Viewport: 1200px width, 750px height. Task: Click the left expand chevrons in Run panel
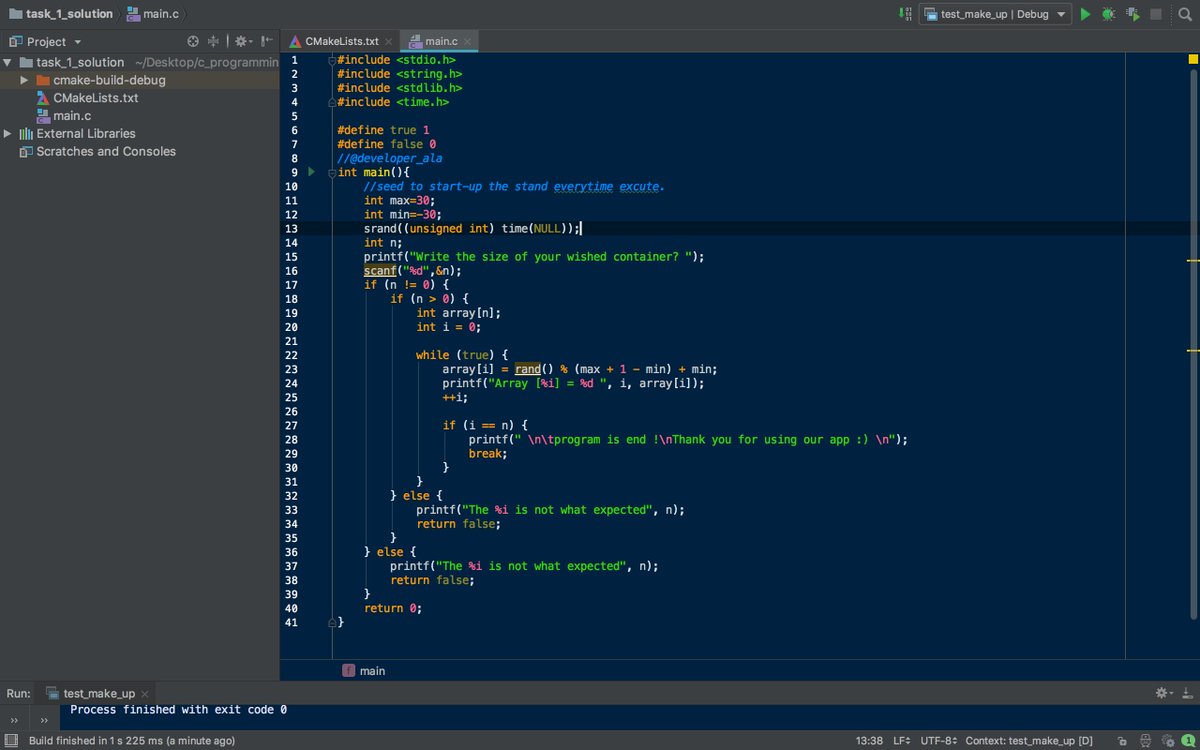click(14, 719)
